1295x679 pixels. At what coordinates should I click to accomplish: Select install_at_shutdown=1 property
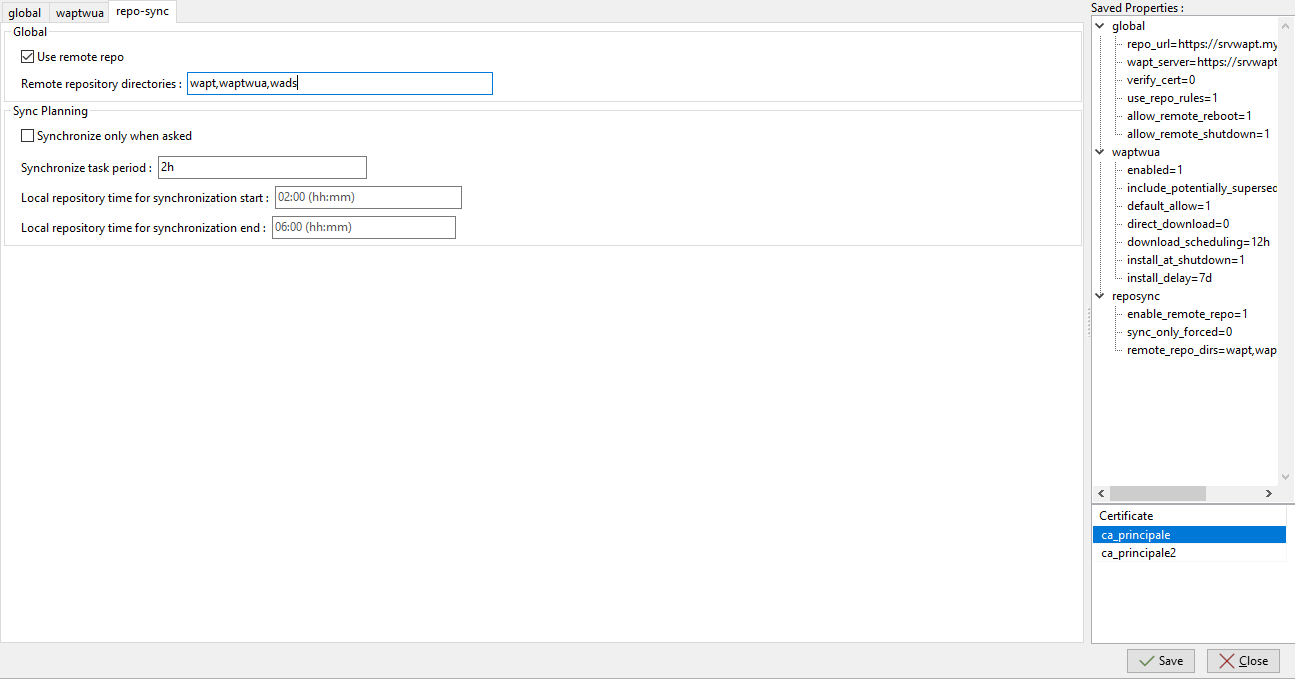(x=1186, y=260)
